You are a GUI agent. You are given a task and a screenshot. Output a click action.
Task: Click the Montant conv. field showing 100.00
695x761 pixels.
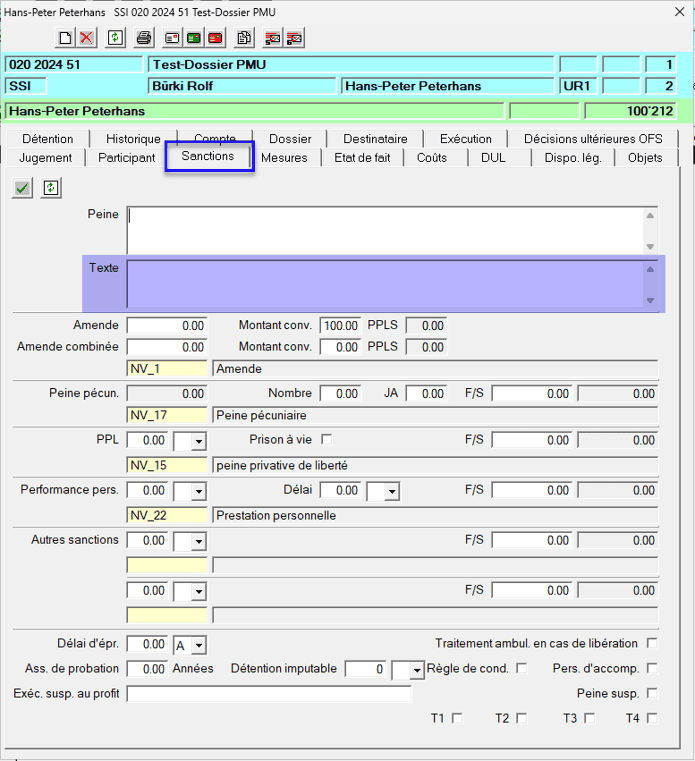pyautogui.click(x=340, y=326)
